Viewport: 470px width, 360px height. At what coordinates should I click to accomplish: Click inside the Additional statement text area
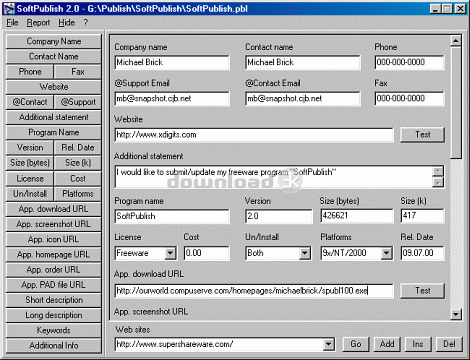pos(273,176)
